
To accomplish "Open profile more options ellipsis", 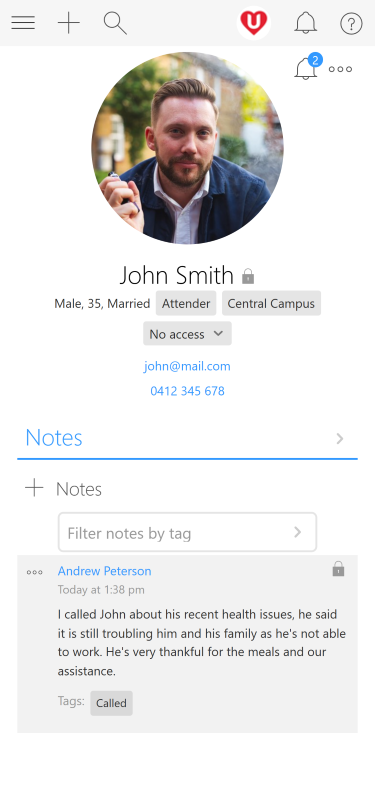I will click(340, 69).
